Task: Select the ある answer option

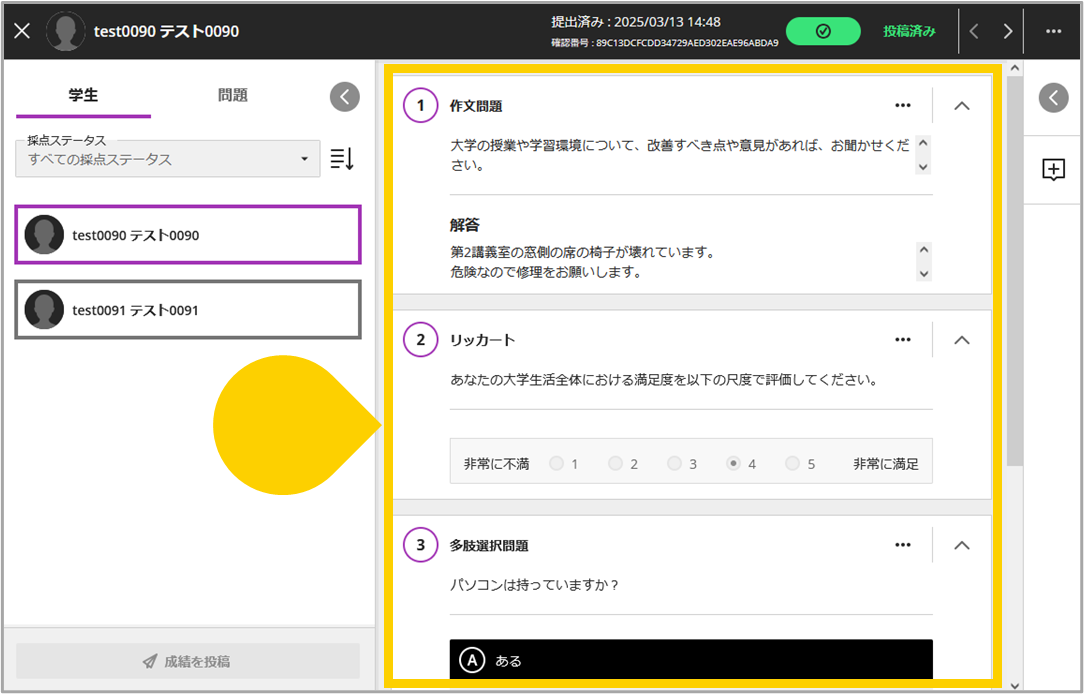Action: (691, 660)
